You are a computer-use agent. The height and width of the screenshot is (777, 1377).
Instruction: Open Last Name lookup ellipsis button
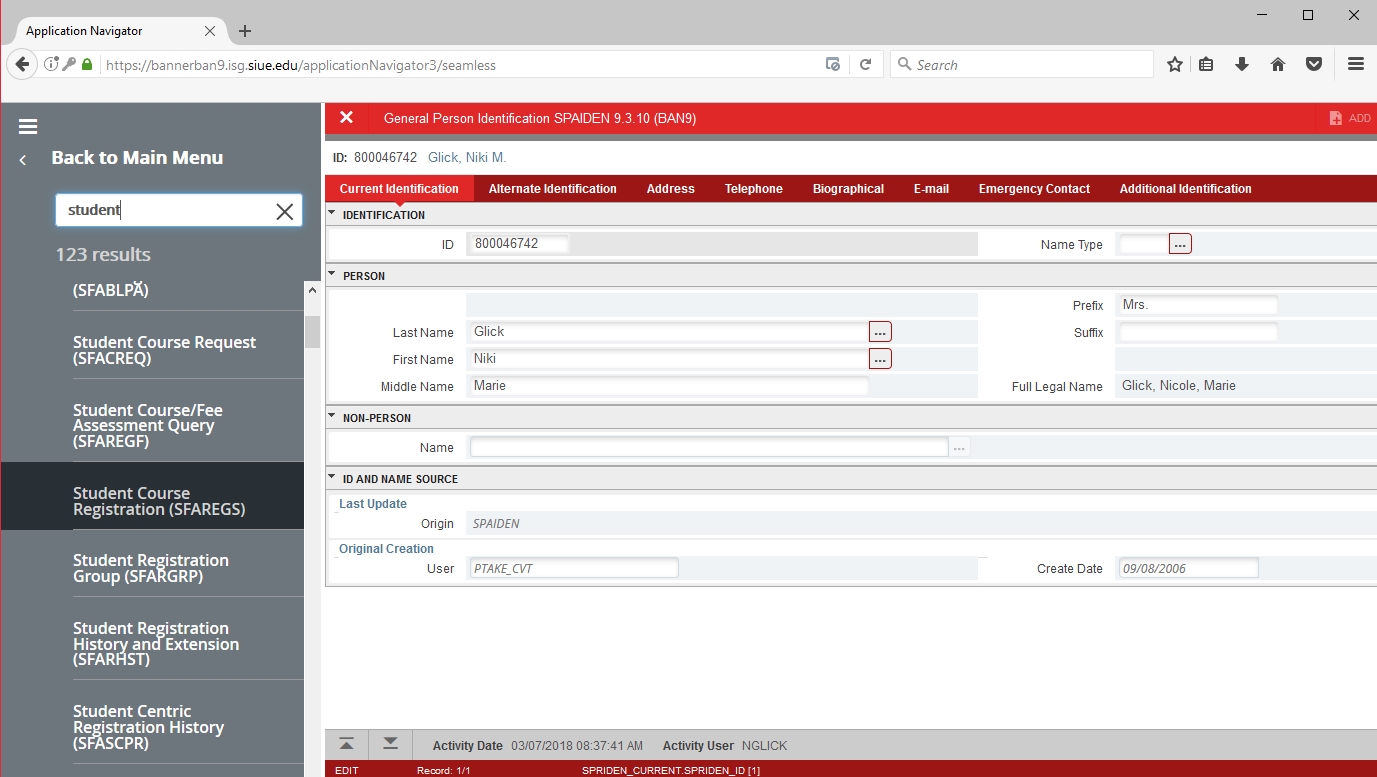(x=880, y=332)
